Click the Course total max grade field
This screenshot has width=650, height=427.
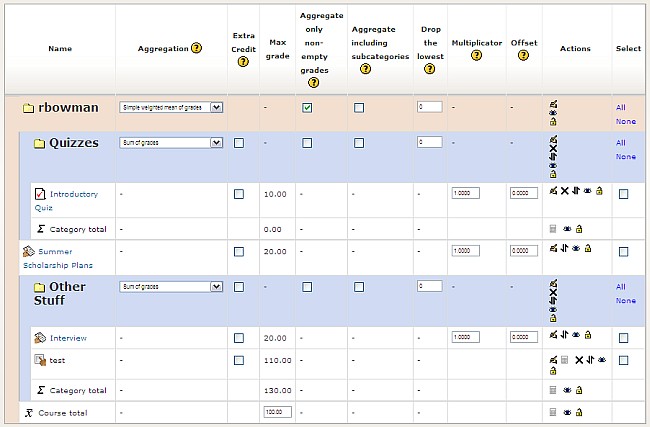click(275, 411)
